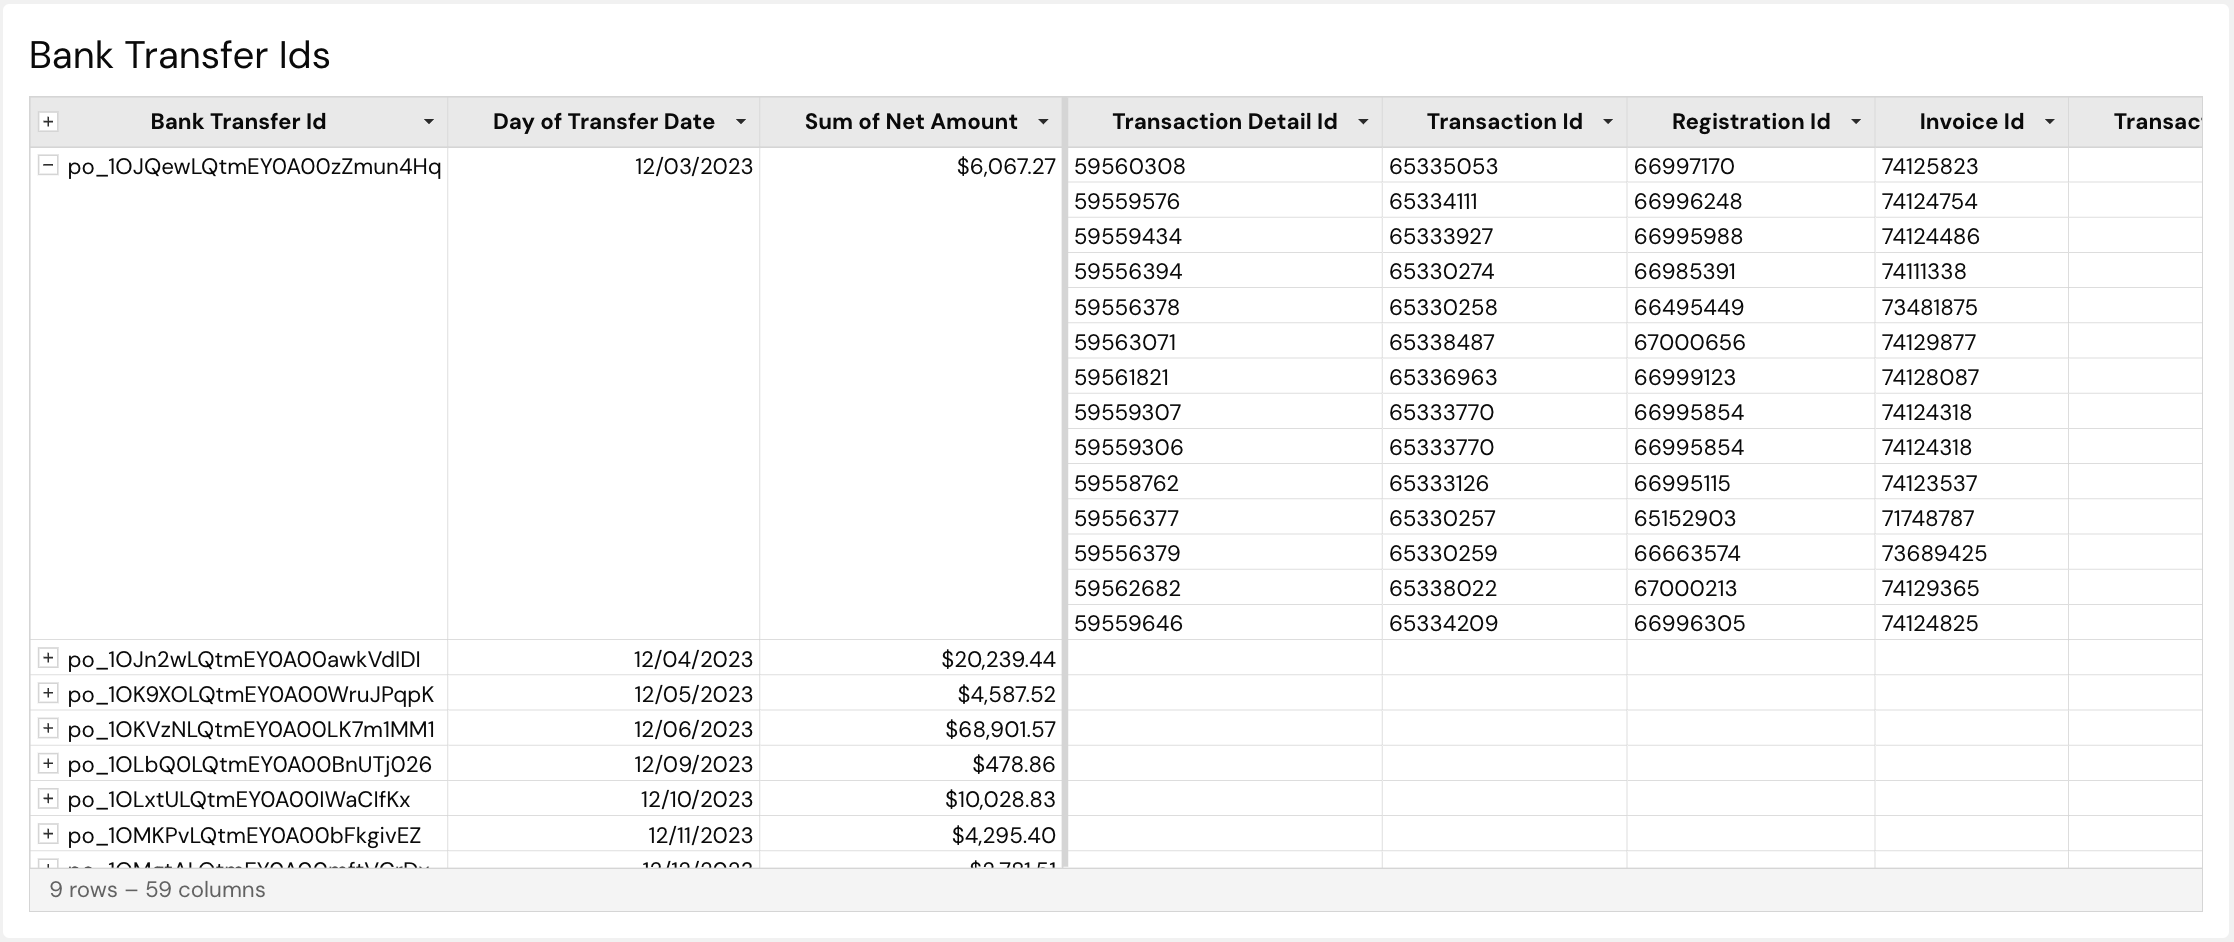Expand the po_1OJn2wLQtmEY0A00awkVdlDl row

47,658
